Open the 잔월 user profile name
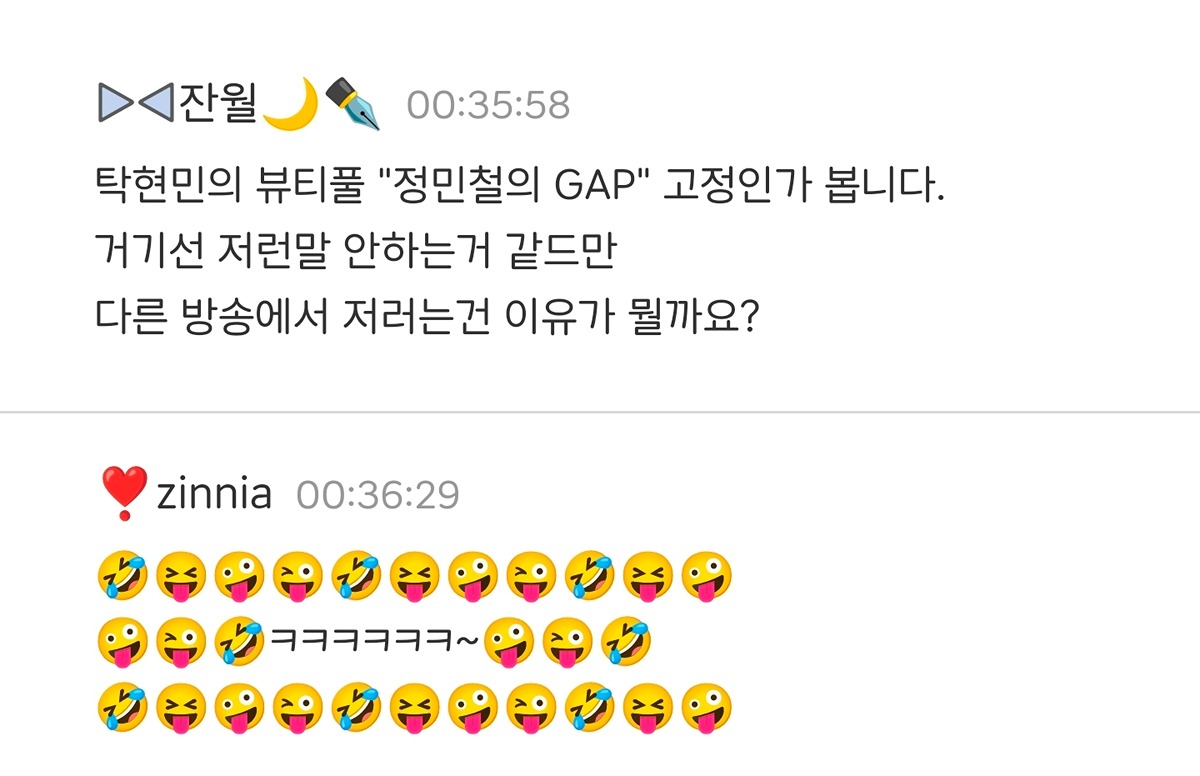The height and width of the screenshot is (776, 1200). (219, 104)
